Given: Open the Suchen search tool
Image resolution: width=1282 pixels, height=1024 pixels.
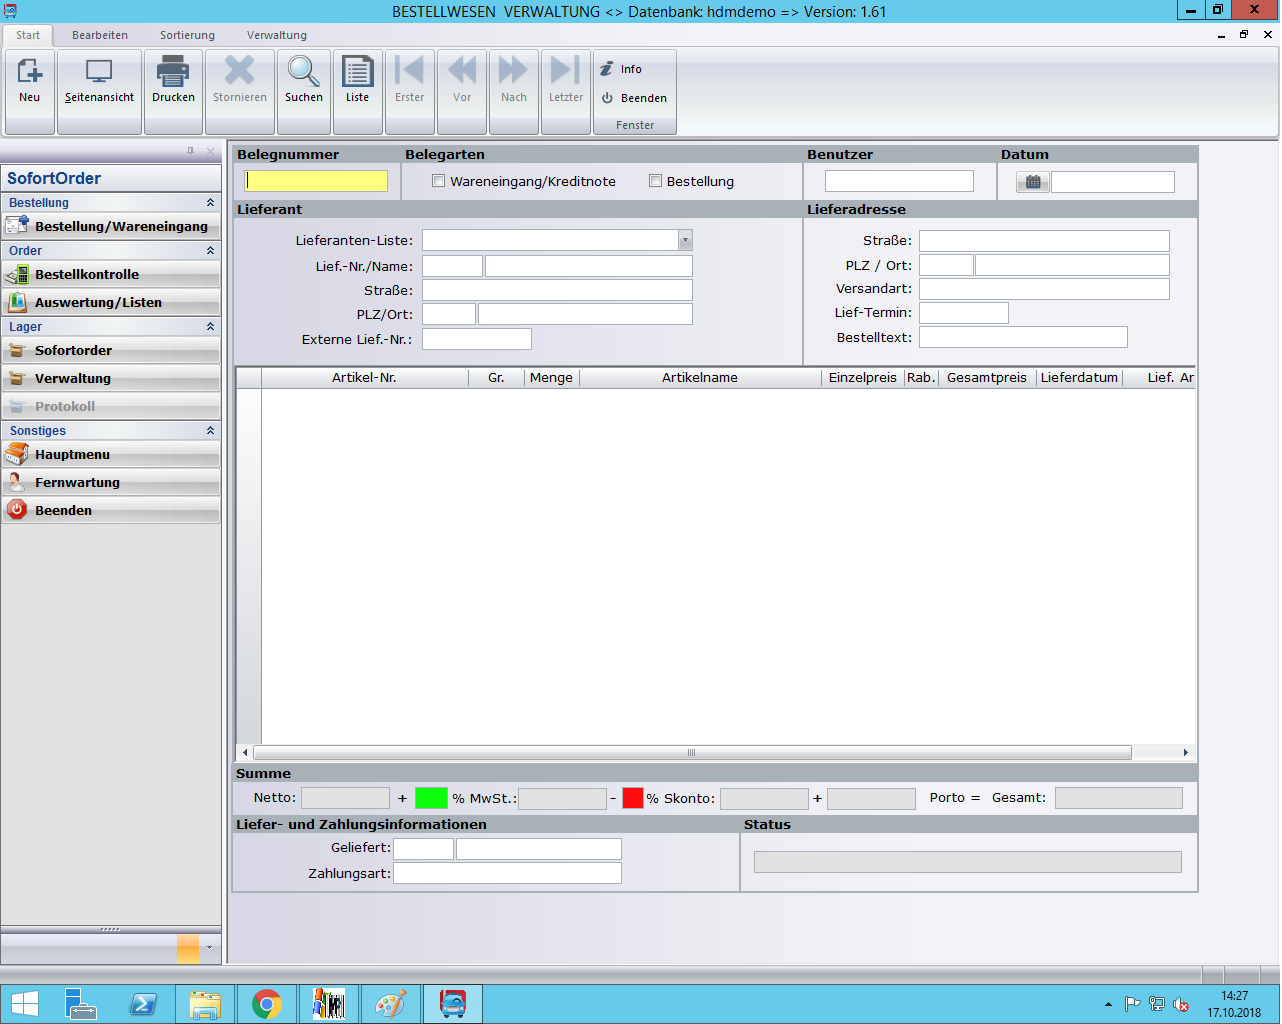Looking at the screenshot, I should (x=303, y=80).
